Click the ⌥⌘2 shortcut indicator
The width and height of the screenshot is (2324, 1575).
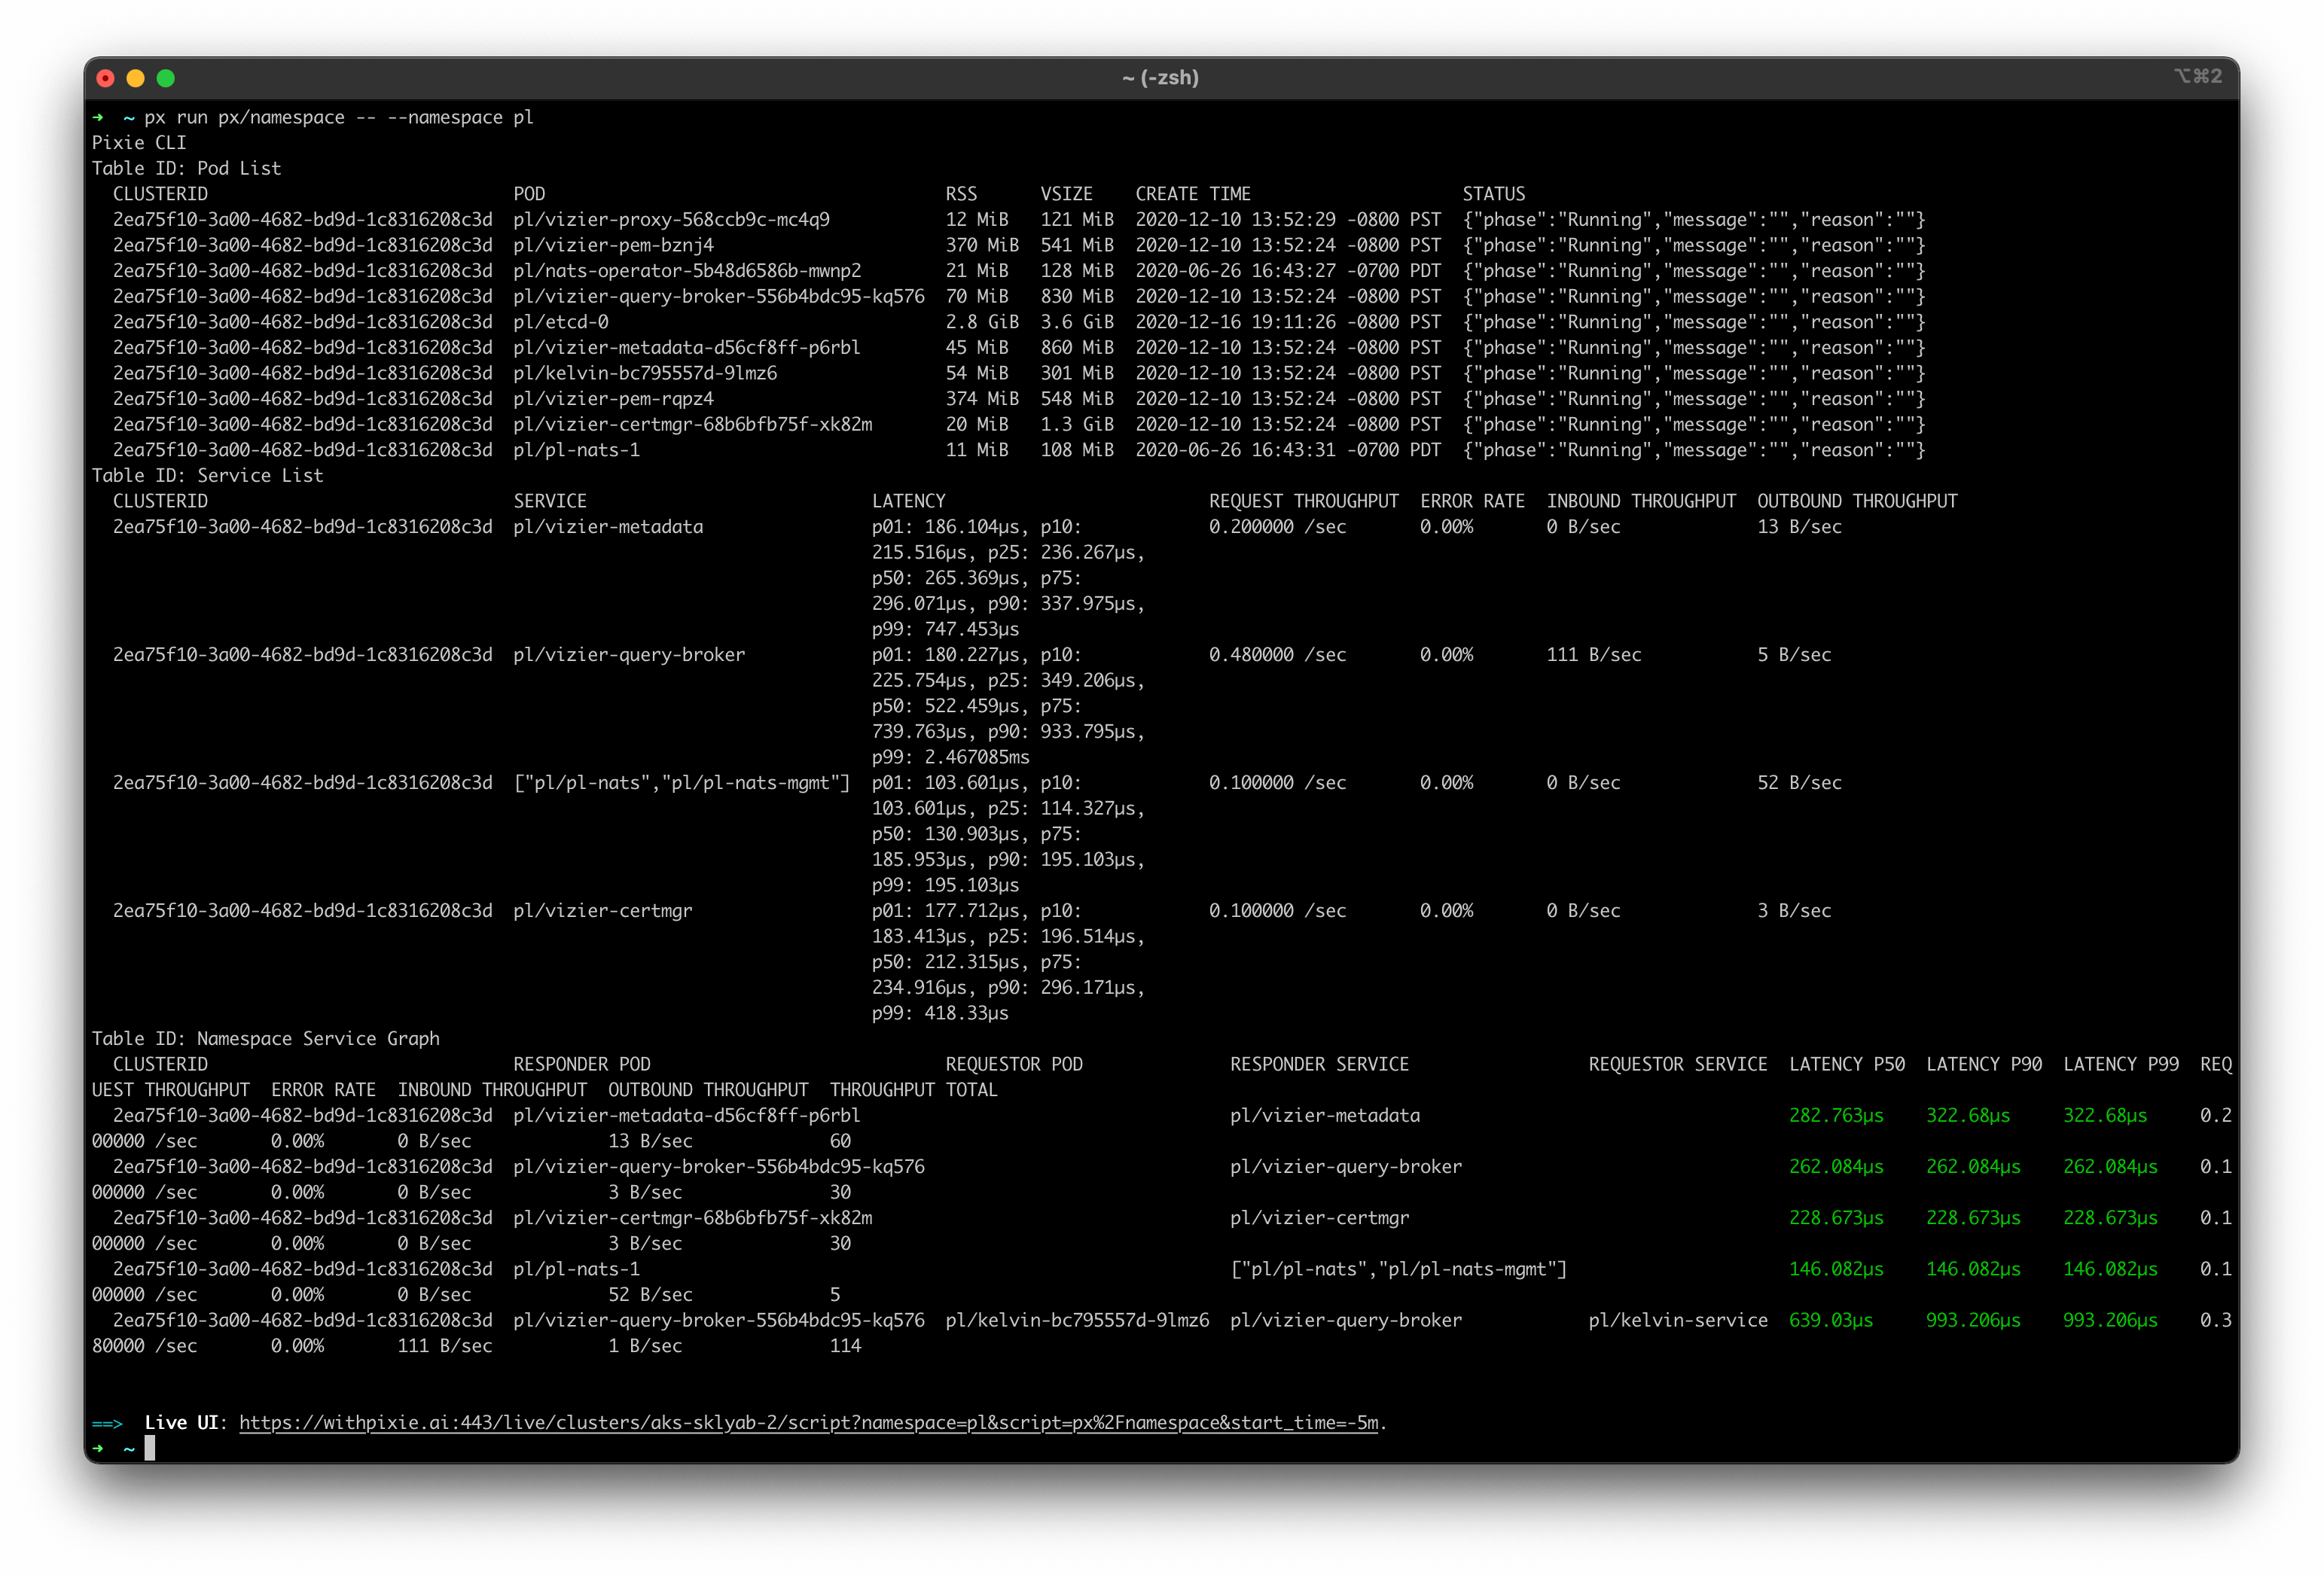click(x=2197, y=76)
